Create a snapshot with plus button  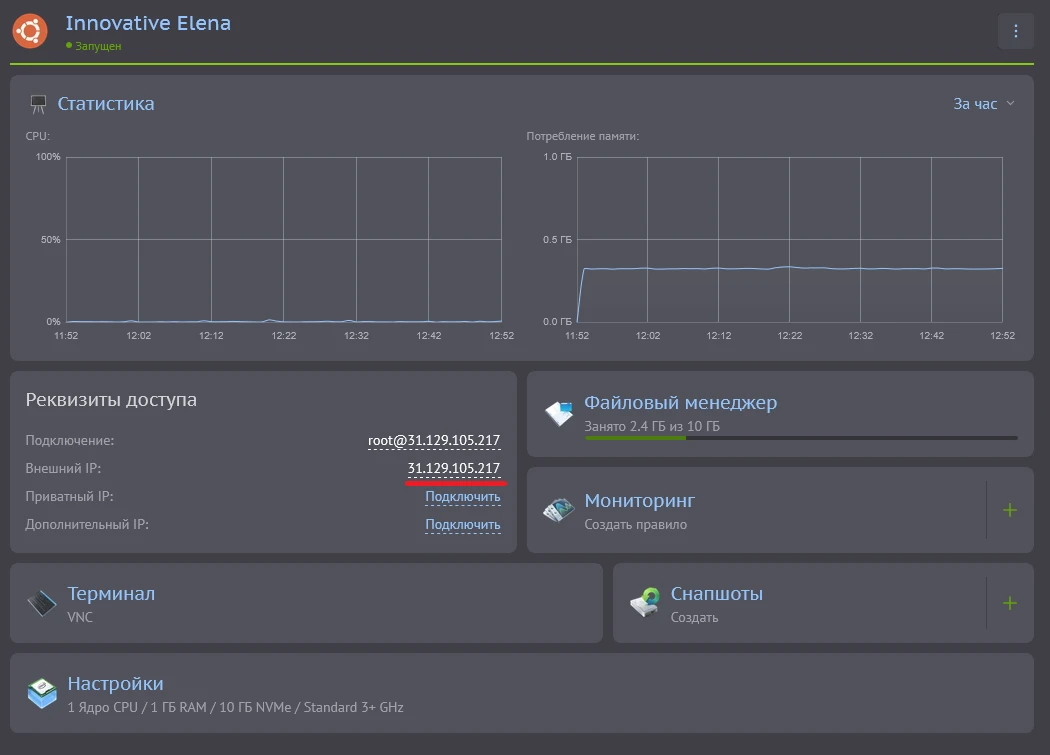tap(1009, 603)
